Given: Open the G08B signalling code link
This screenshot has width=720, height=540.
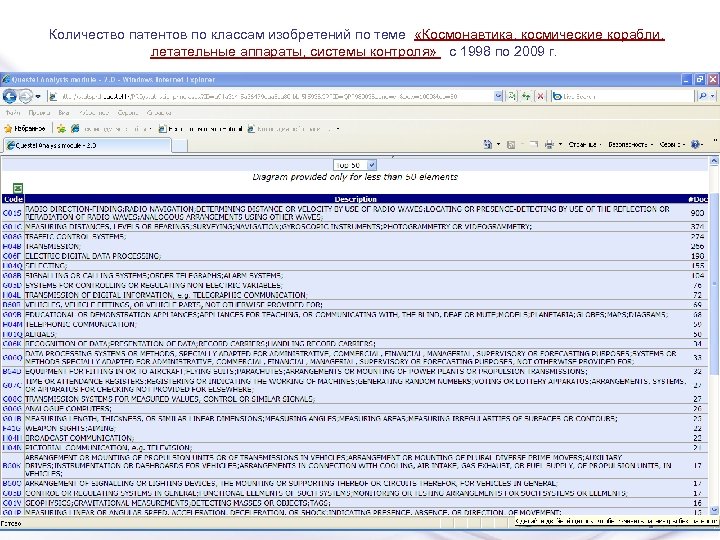Looking at the screenshot, I should pyautogui.click(x=12, y=276).
